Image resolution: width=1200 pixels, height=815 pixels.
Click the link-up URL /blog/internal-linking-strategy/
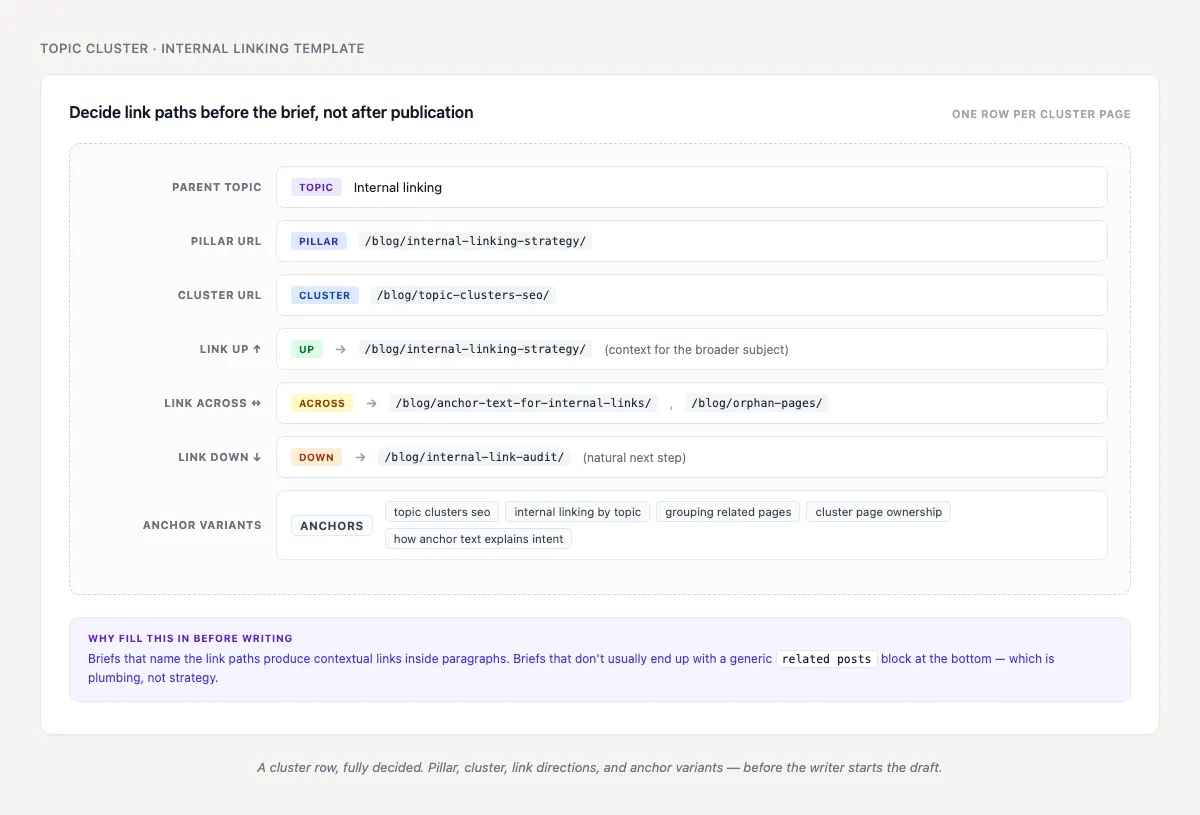(475, 349)
